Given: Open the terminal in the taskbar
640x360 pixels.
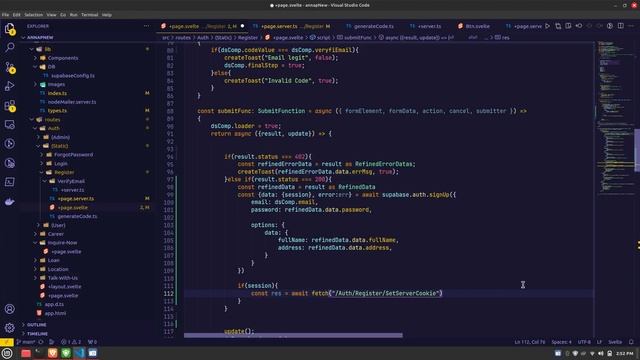Looking at the screenshot, I should click(x=39, y=353).
